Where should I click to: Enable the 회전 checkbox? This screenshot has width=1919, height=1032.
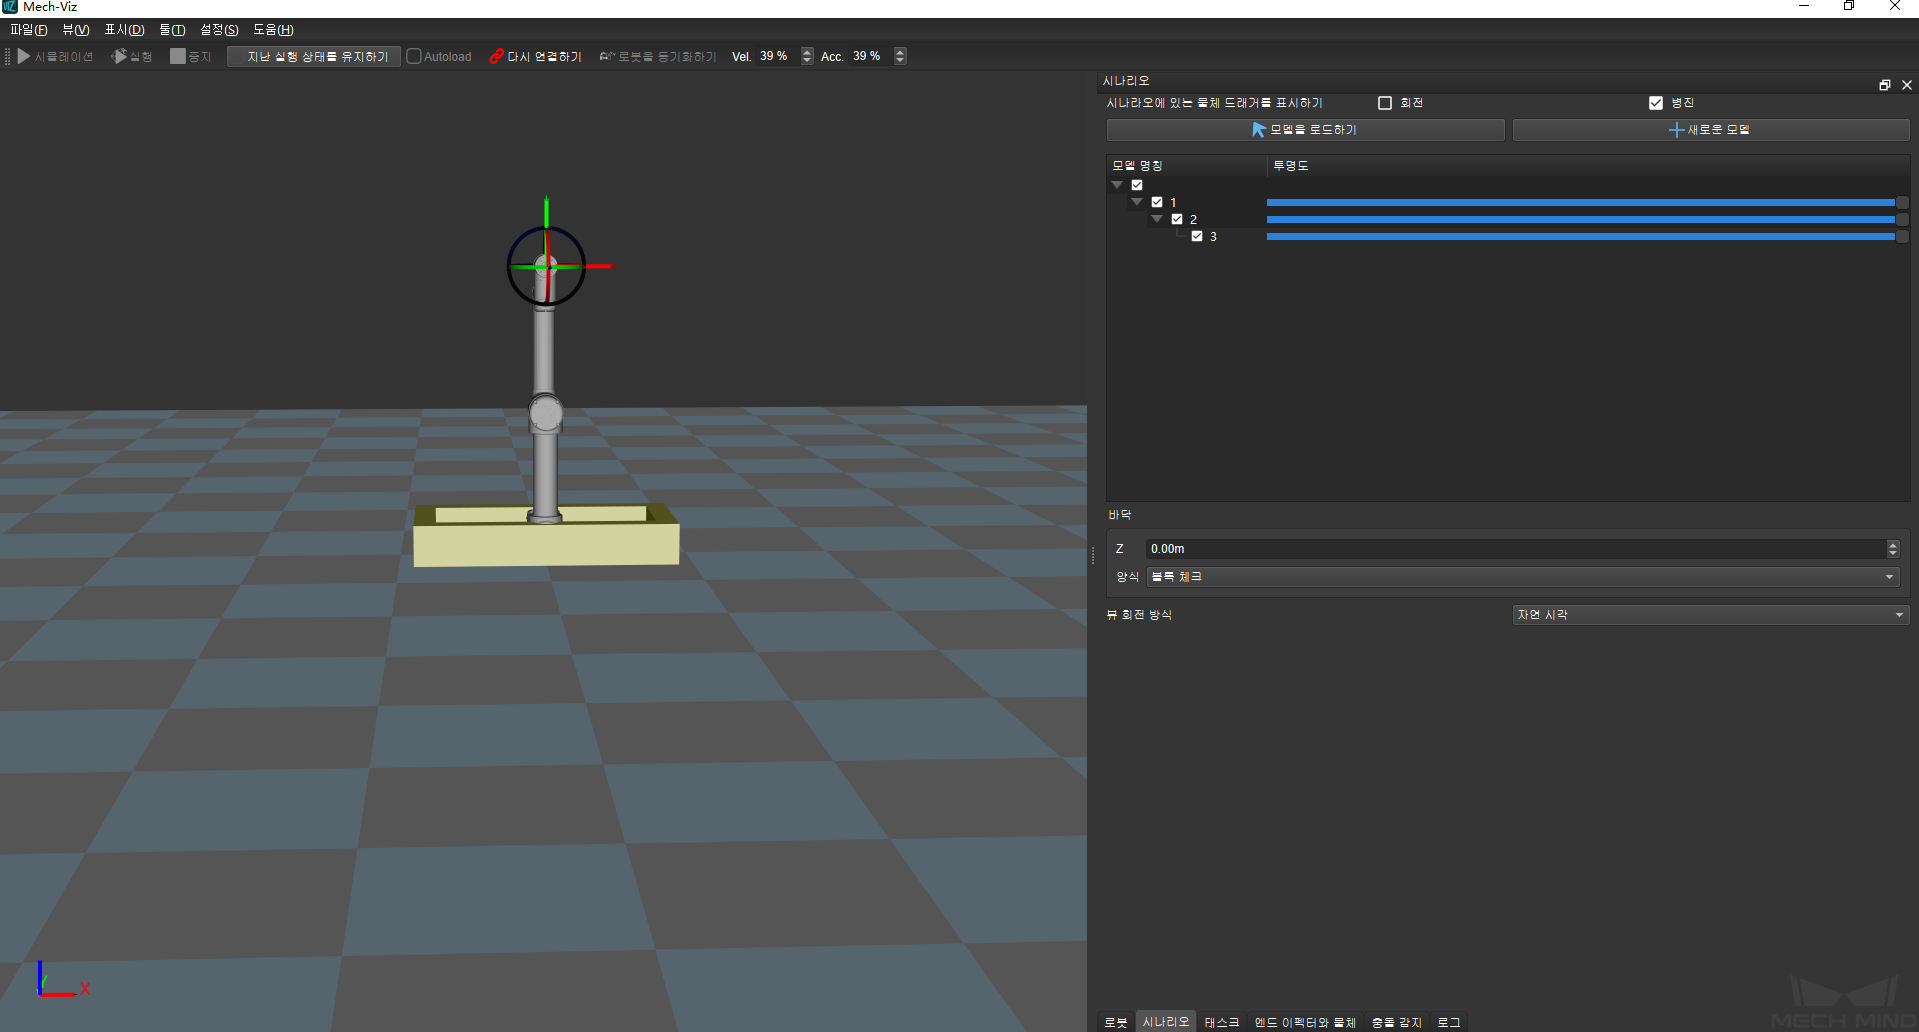tap(1385, 103)
